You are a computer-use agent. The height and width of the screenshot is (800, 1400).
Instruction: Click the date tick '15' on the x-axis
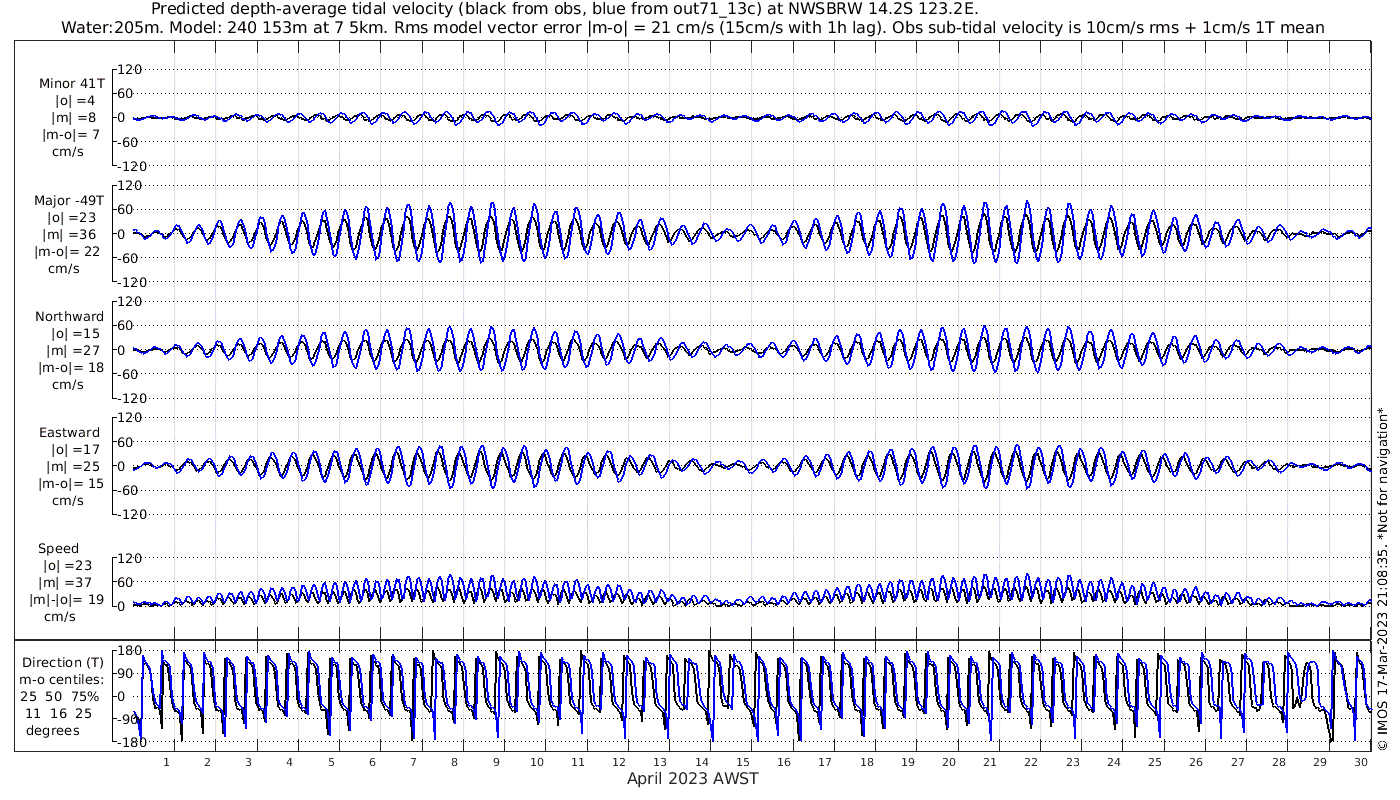point(742,762)
